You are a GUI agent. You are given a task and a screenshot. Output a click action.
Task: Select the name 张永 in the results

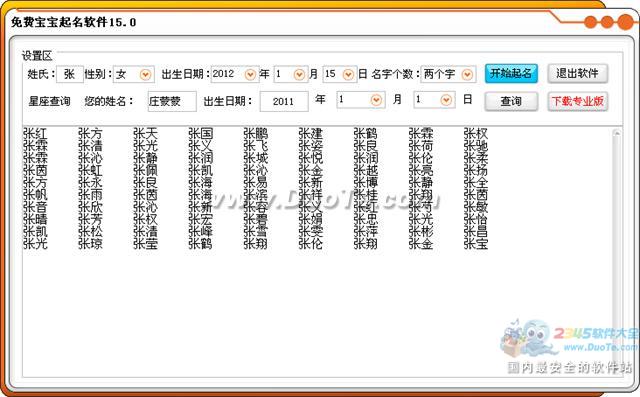[x=90, y=182]
